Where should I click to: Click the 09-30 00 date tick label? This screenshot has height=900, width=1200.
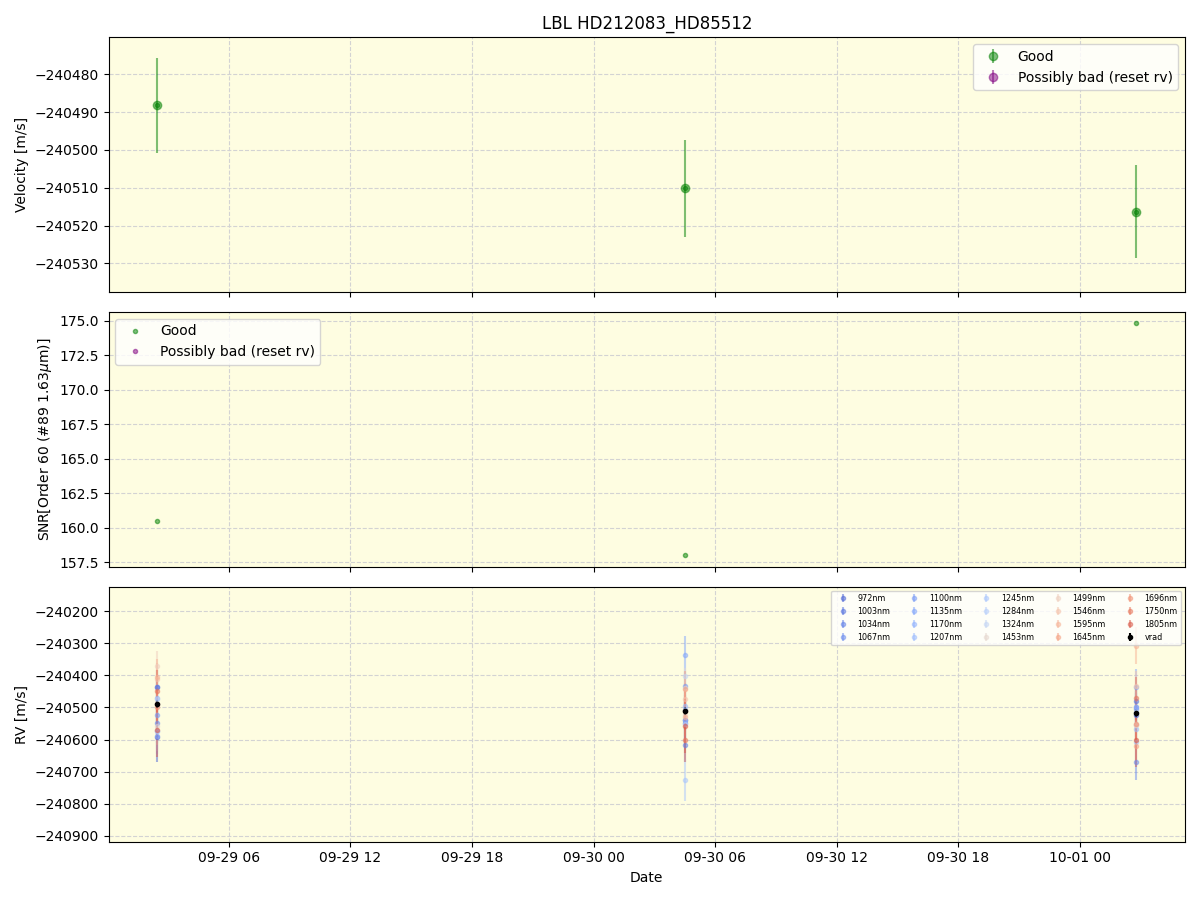(594, 857)
